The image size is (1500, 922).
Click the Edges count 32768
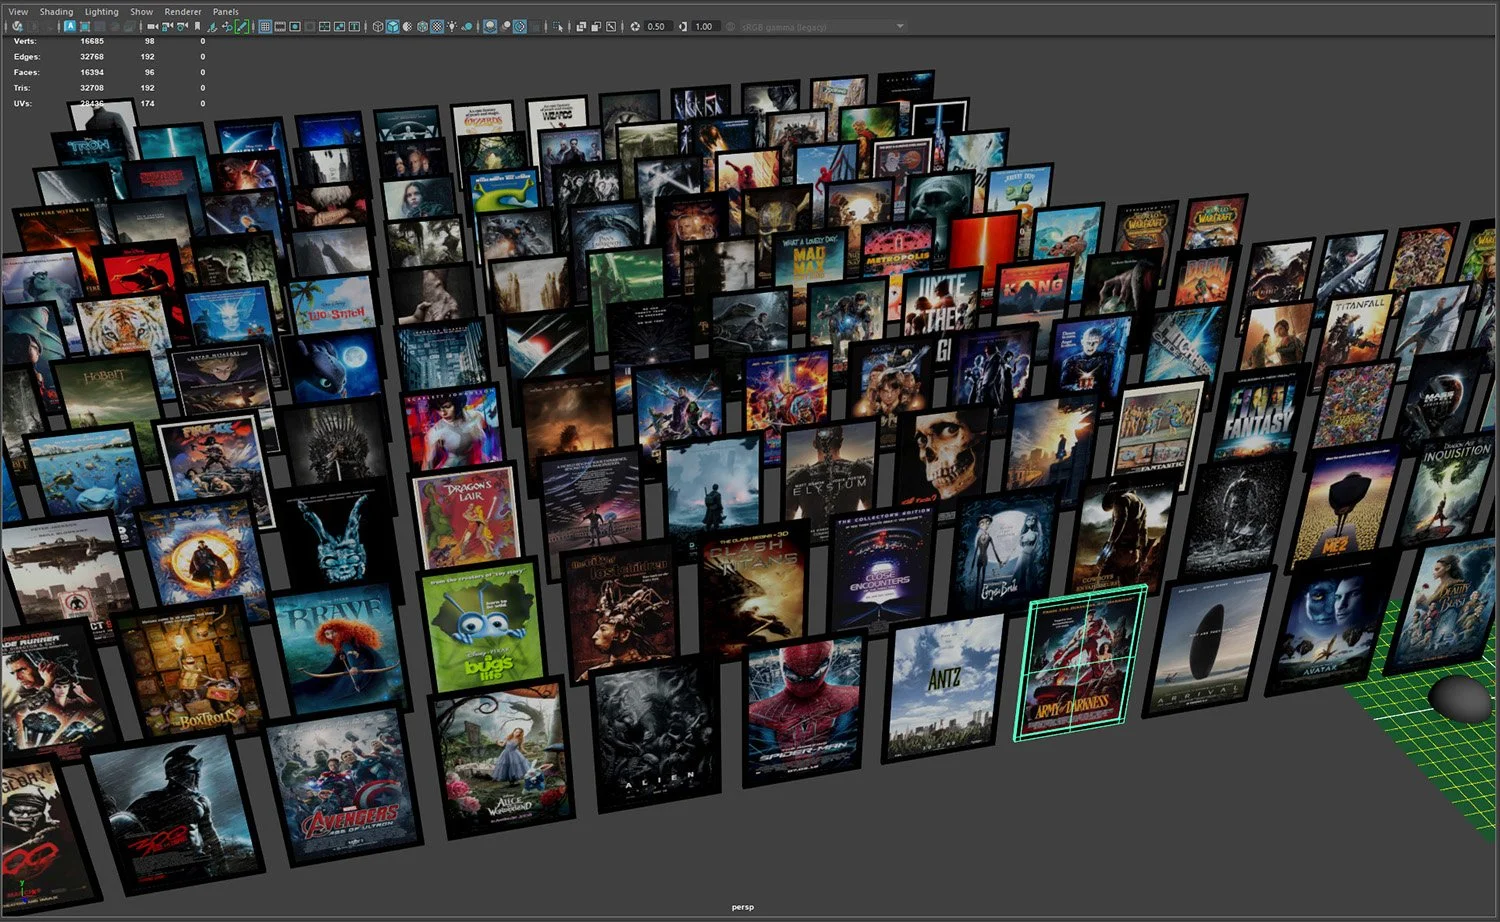pos(92,57)
